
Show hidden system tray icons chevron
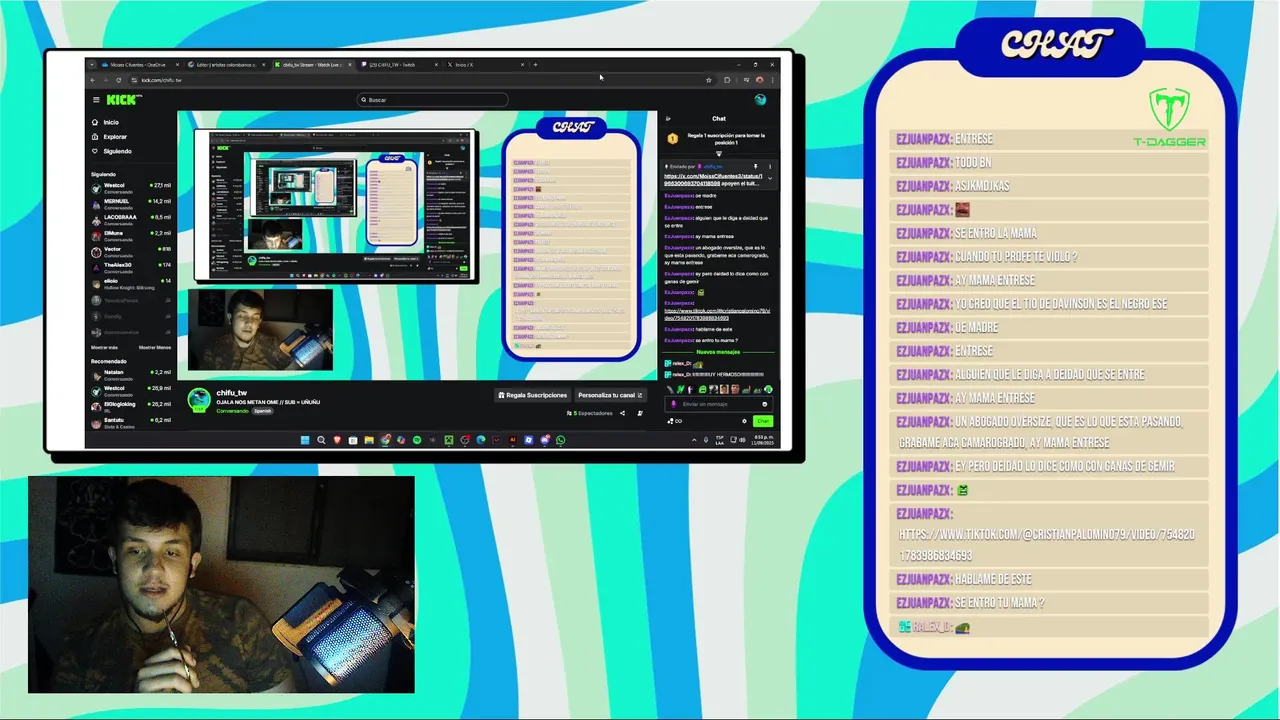[x=694, y=440]
